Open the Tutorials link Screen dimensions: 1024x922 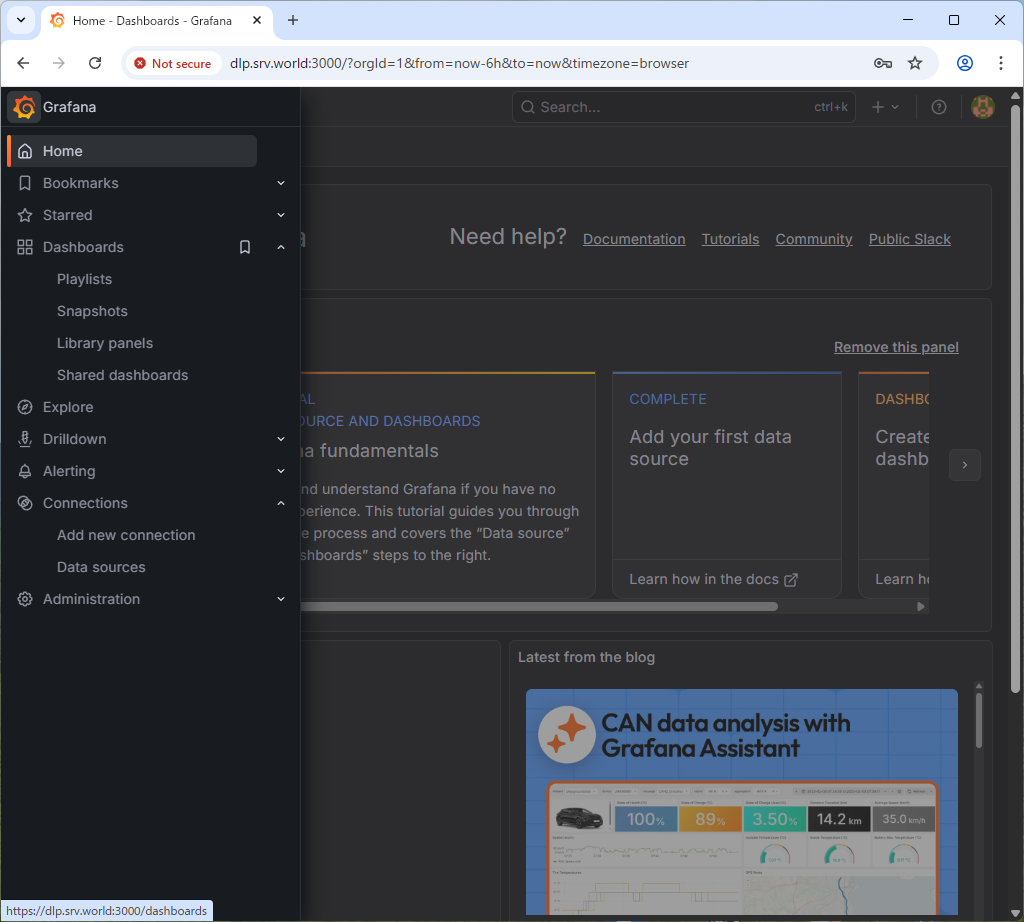click(730, 239)
